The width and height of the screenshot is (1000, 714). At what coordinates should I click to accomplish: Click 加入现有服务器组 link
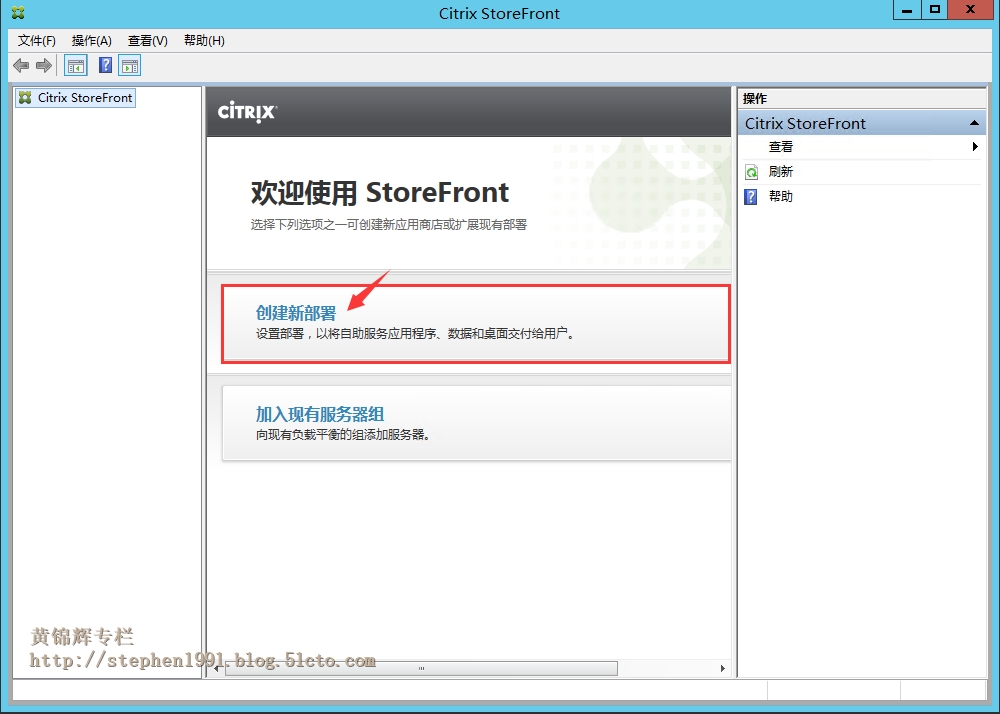point(320,414)
